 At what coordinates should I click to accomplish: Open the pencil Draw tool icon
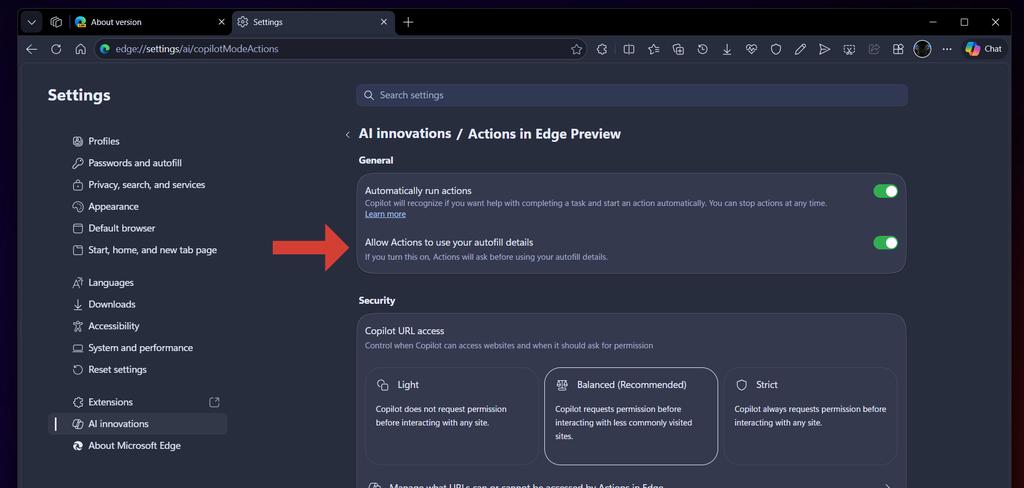[800, 49]
